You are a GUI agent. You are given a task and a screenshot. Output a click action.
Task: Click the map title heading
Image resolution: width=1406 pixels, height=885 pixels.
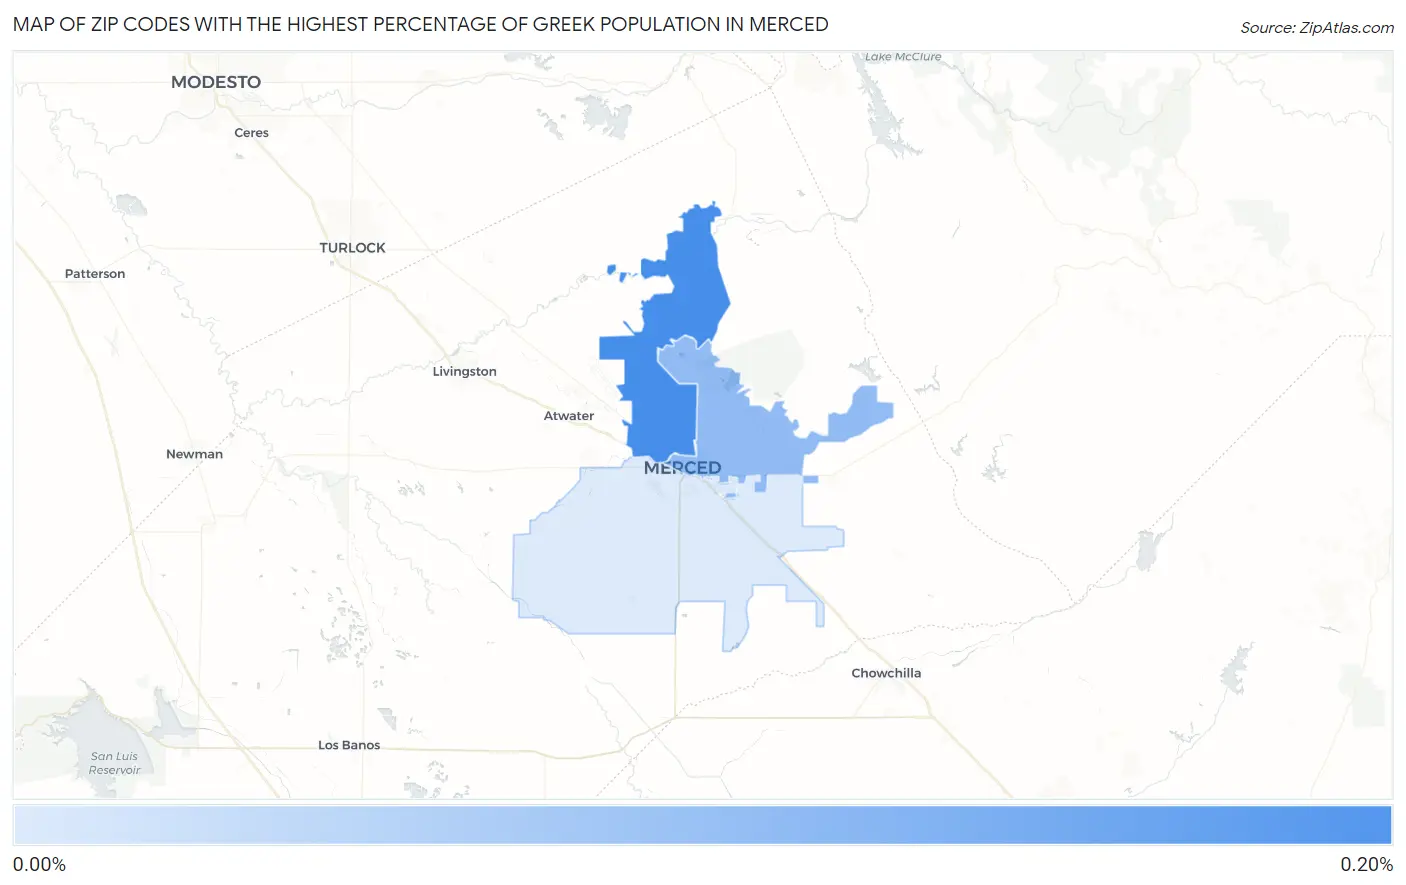420,24
